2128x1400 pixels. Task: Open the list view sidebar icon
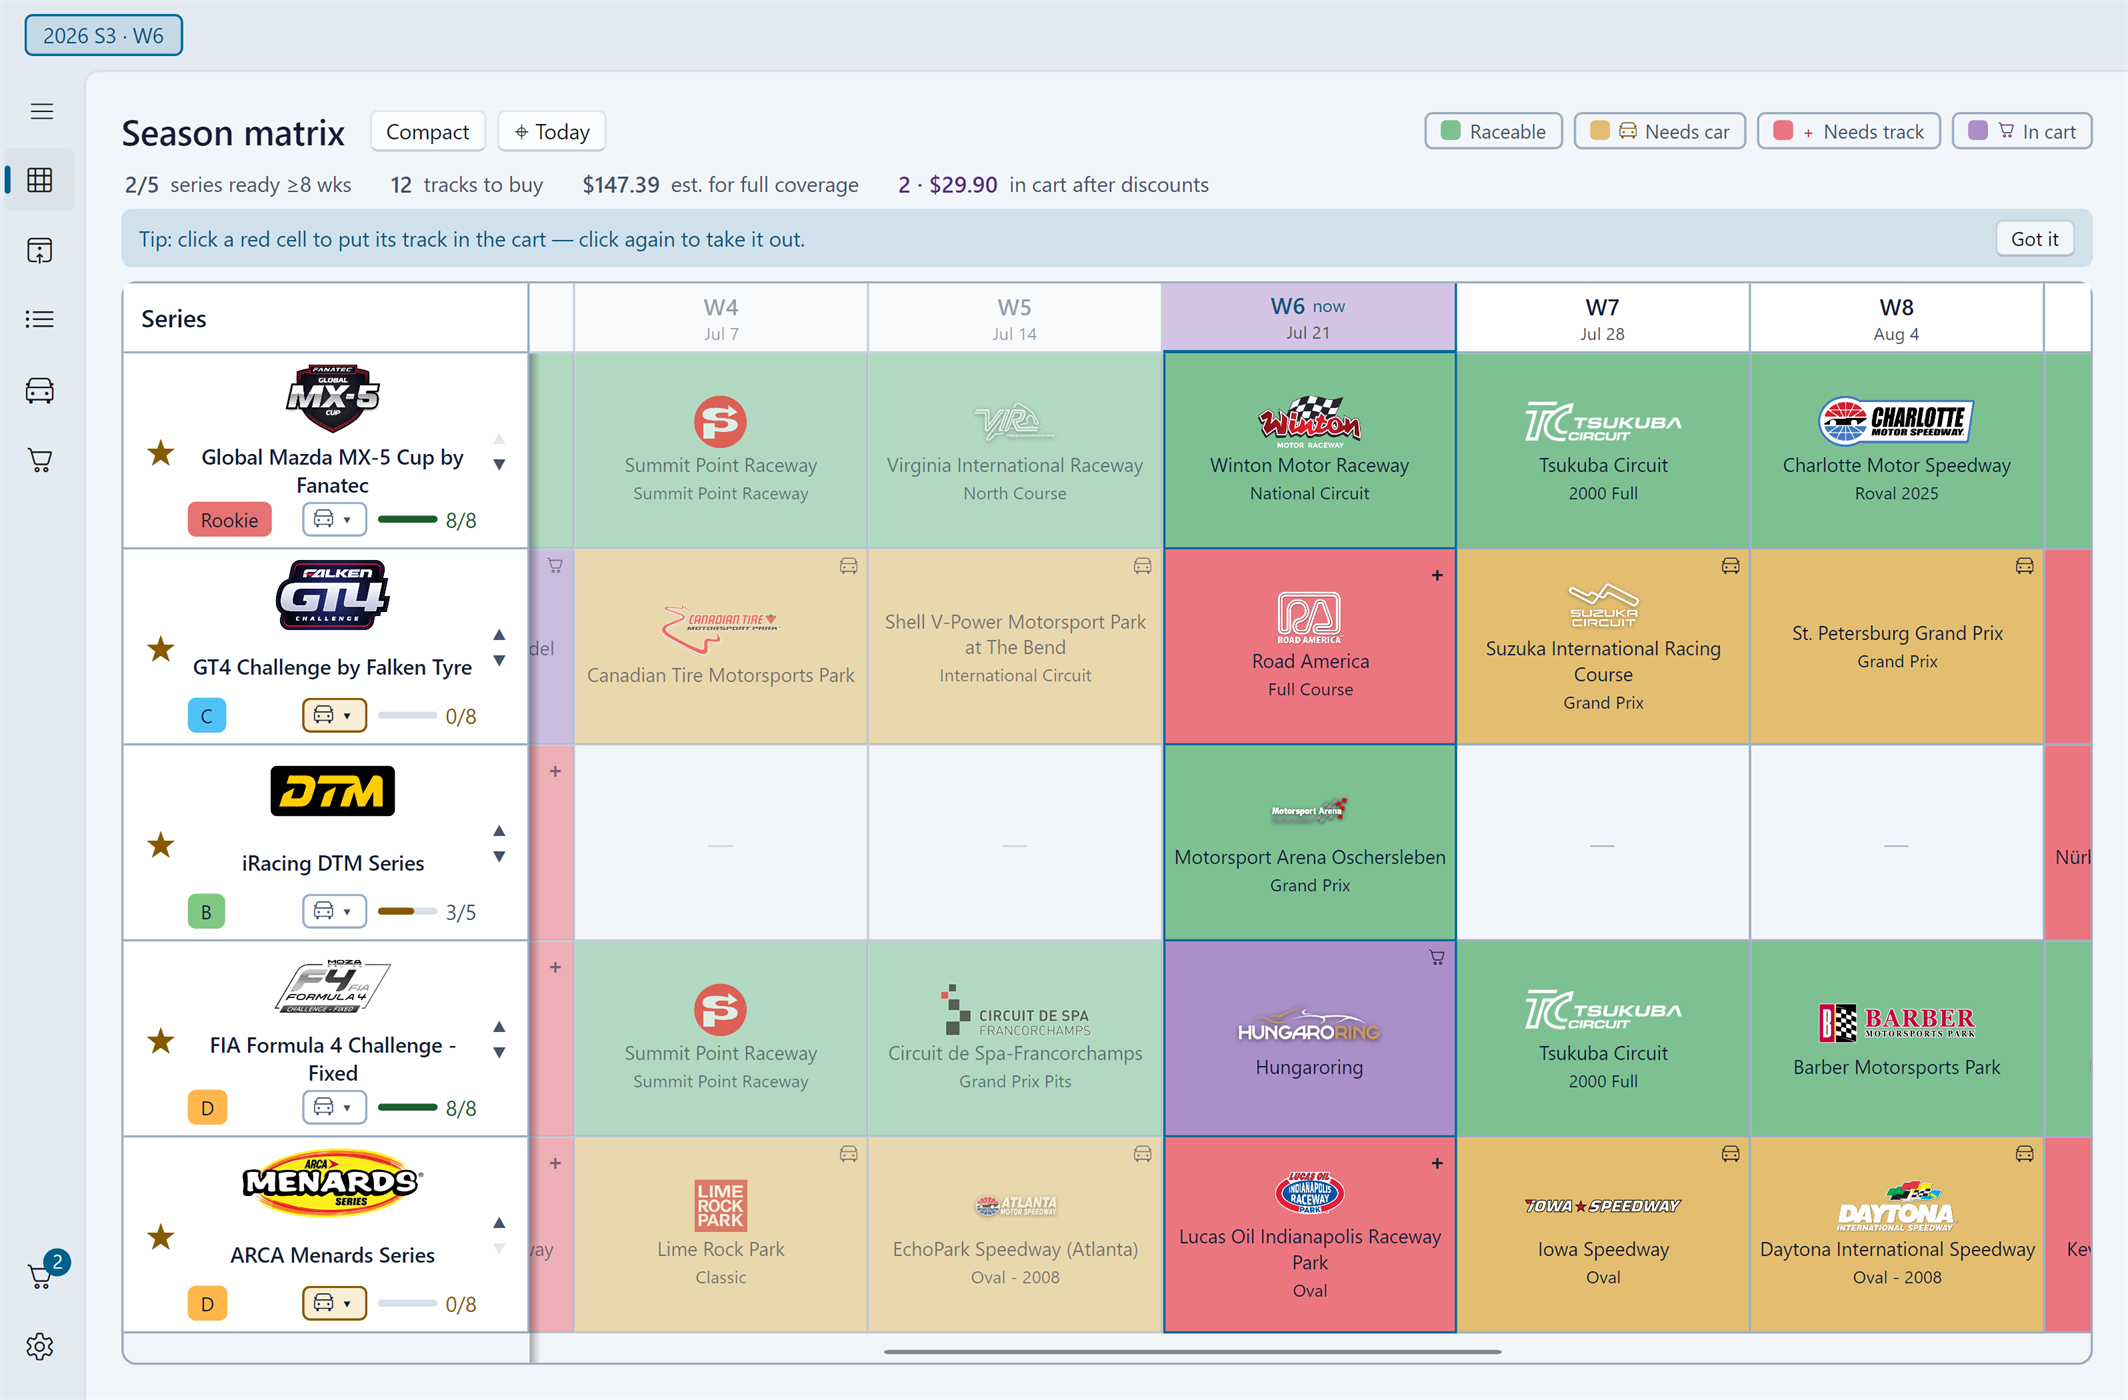point(40,319)
